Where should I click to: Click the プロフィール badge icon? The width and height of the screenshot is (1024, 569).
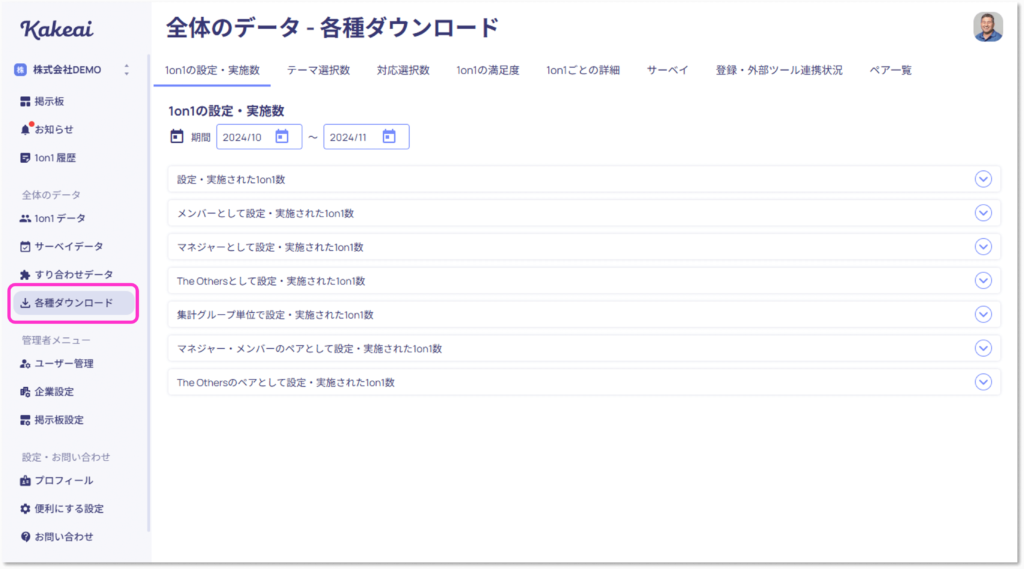pyautogui.click(x=25, y=480)
